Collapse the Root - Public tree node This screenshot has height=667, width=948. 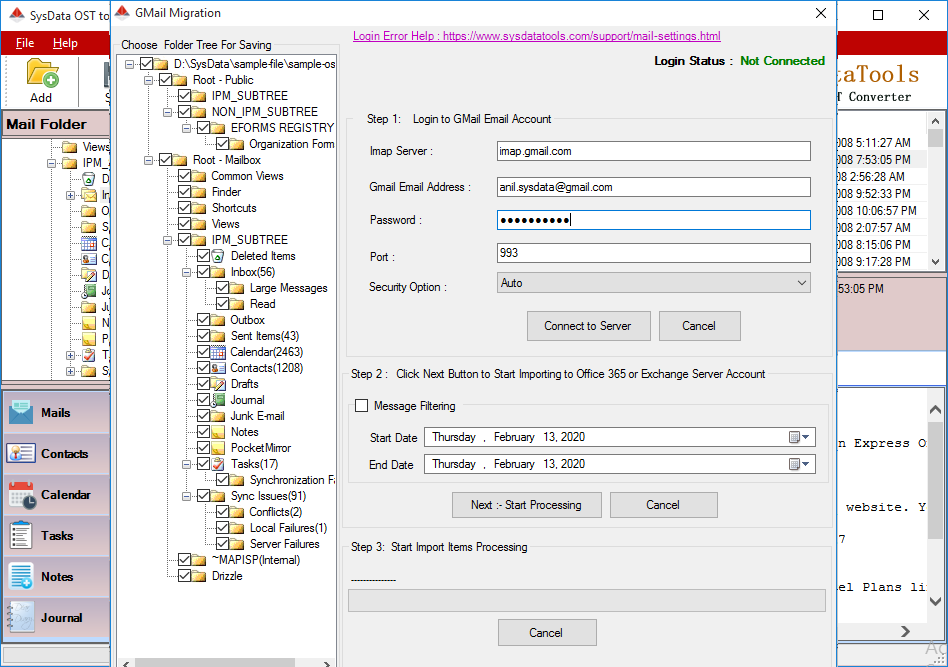click(149, 80)
